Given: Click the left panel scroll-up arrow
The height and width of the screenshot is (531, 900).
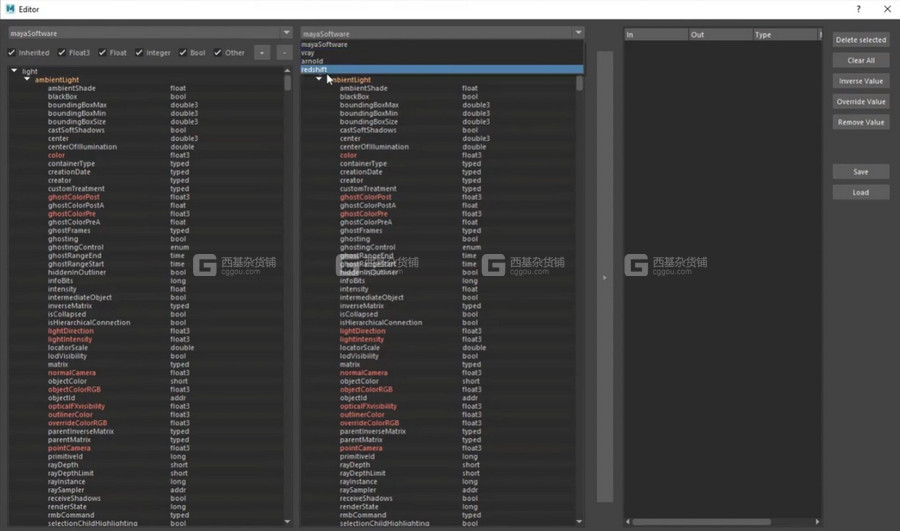Looking at the screenshot, I should tap(288, 70).
